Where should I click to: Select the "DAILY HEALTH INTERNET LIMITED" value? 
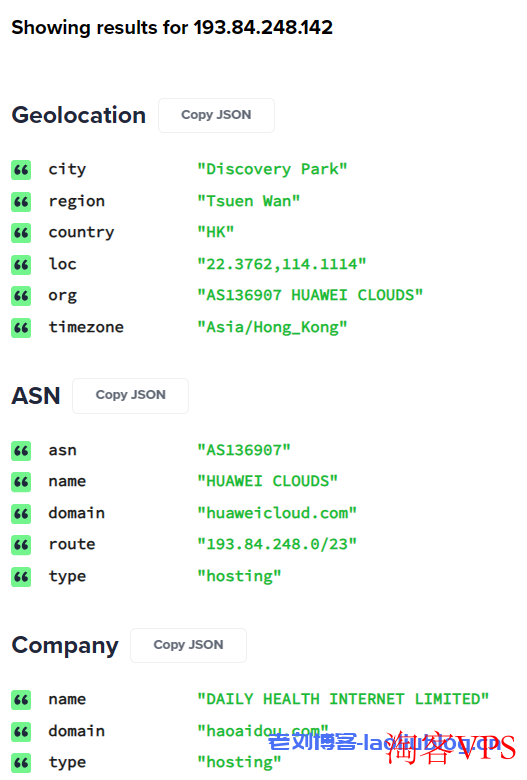click(343, 699)
